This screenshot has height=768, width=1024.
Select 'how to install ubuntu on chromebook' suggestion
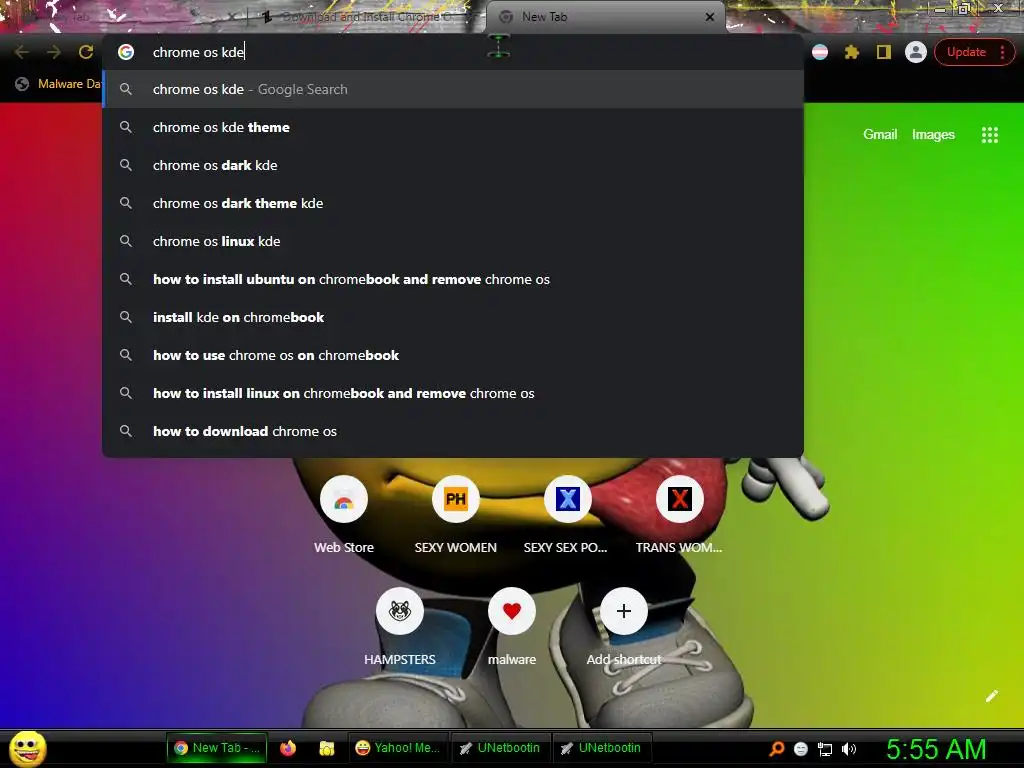(453, 279)
